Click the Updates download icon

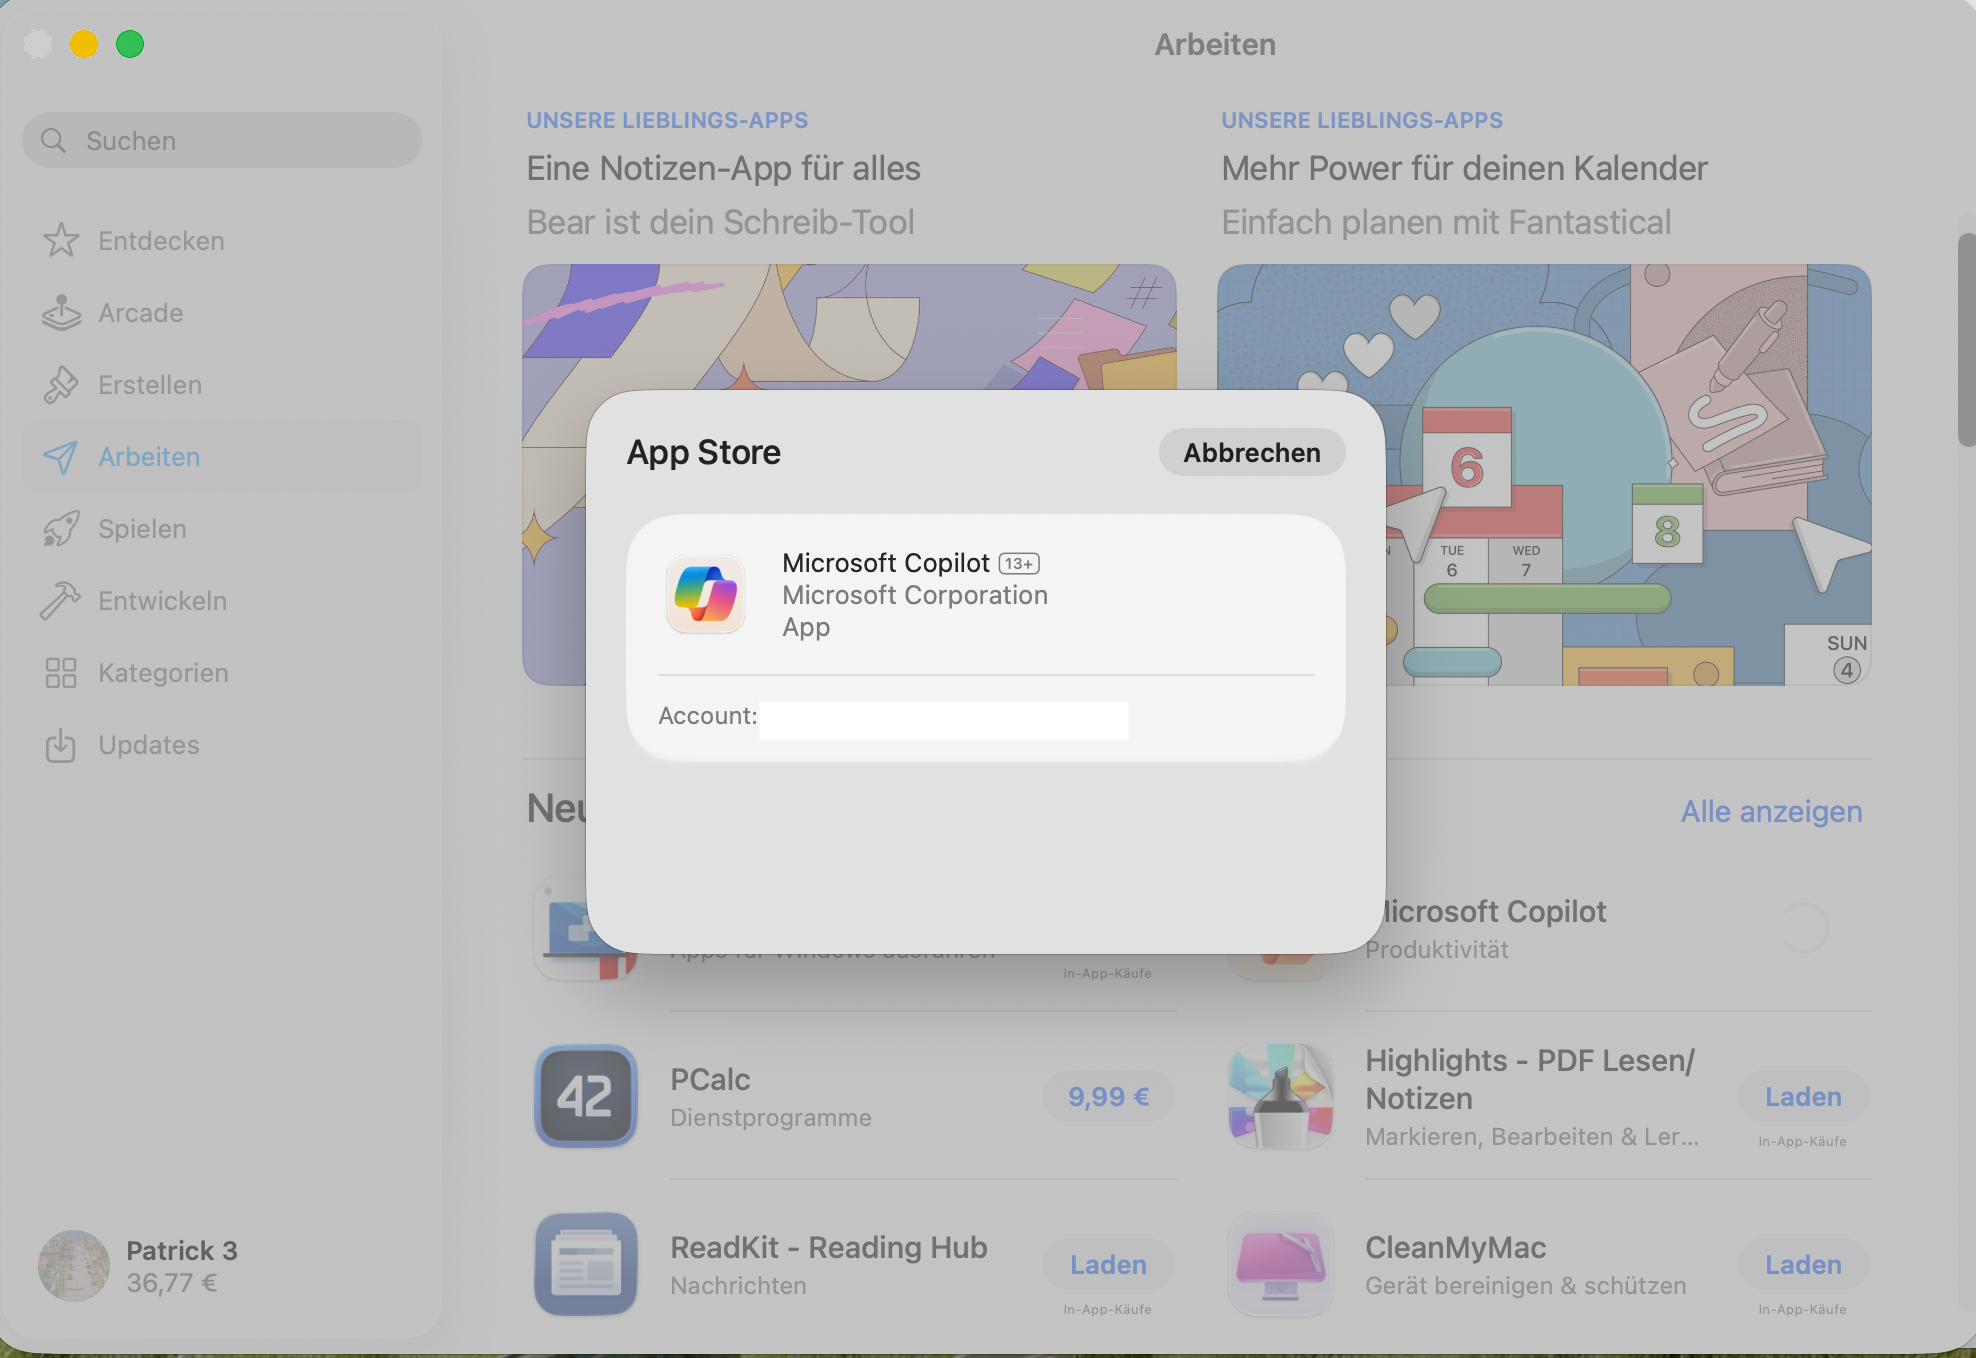(x=61, y=745)
